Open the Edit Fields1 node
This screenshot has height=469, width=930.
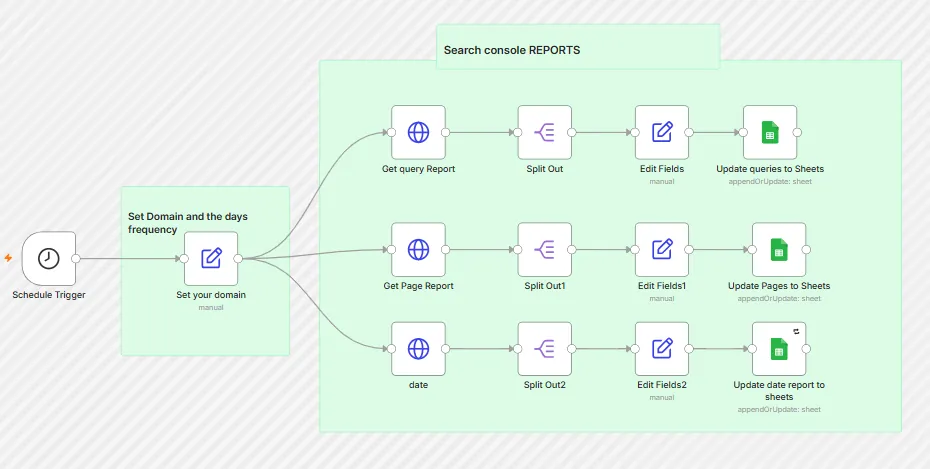click(662, 250)
